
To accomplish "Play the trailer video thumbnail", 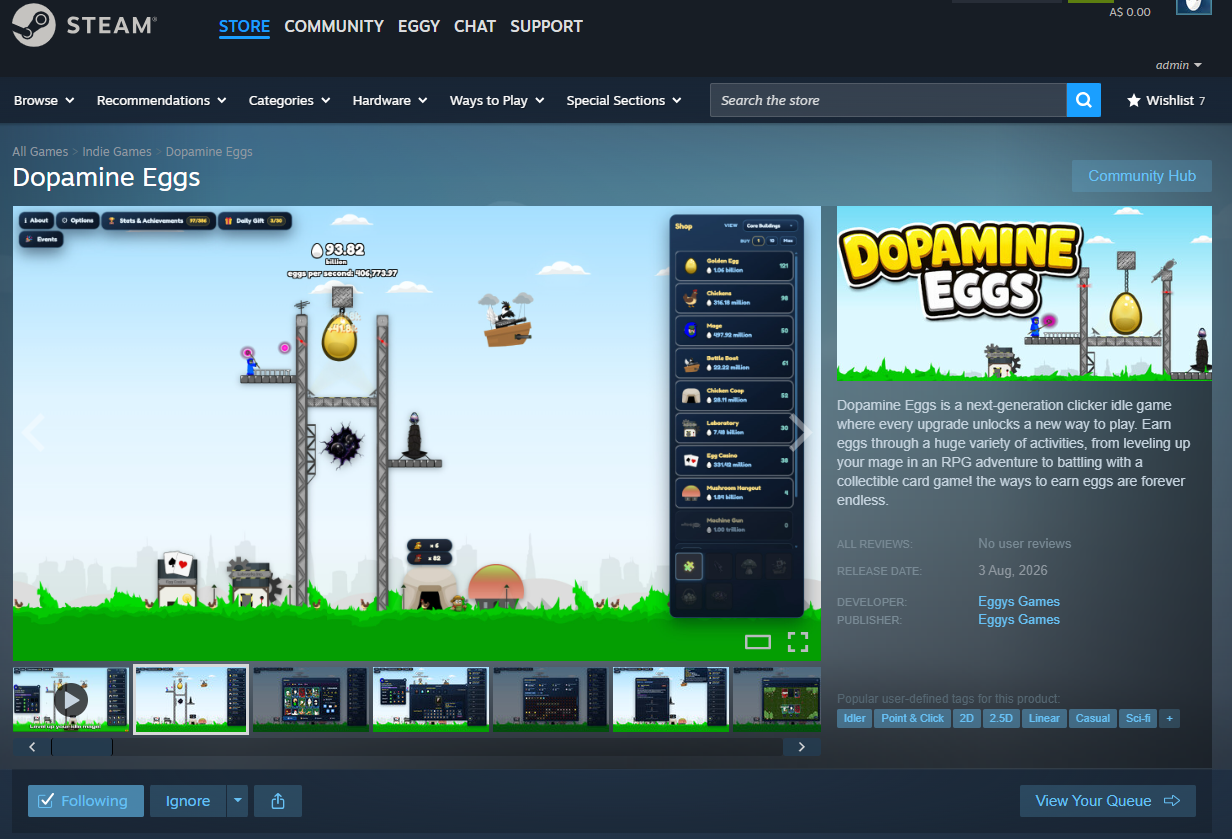I will pos(71,699).
